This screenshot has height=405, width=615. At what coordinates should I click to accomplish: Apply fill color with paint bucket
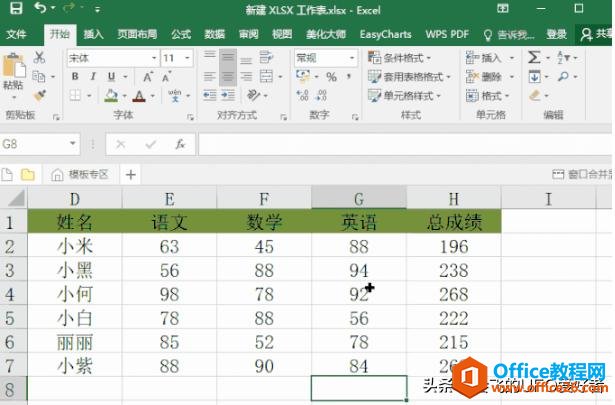click(x=111, y=95)
